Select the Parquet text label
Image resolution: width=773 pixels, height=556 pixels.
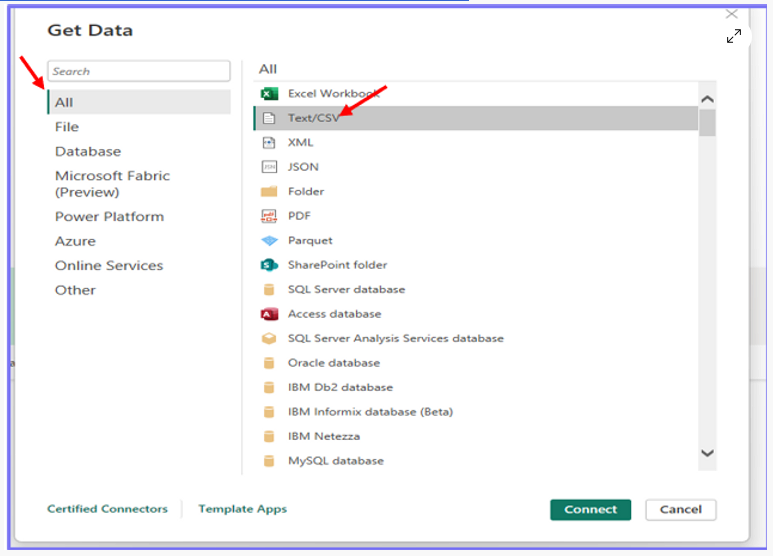pos(310,241)
